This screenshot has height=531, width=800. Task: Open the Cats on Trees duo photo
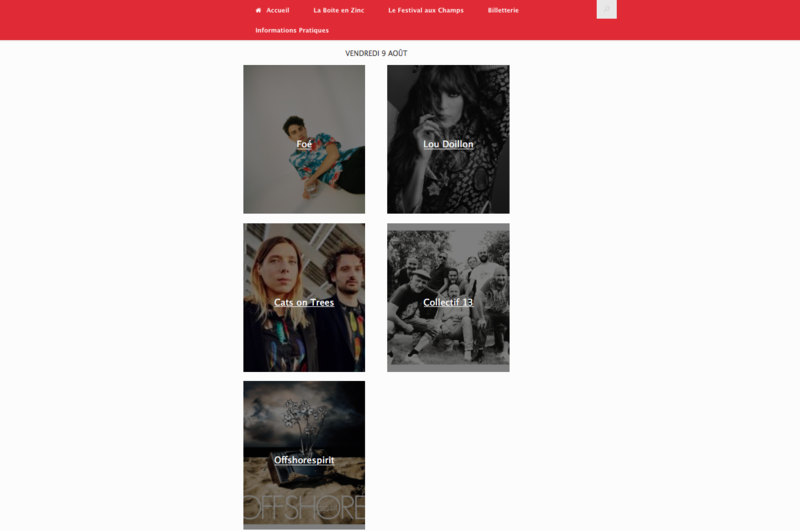pyautogui.click(x=304, y=297)
